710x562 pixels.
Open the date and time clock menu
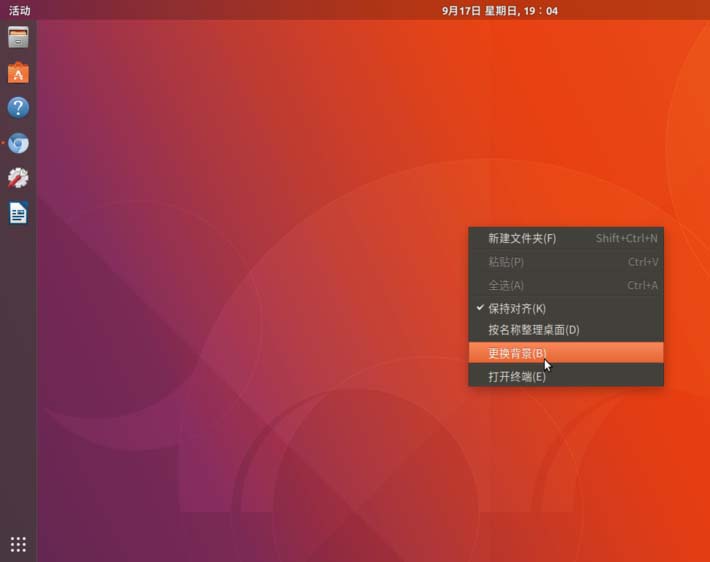coord(499,10)
